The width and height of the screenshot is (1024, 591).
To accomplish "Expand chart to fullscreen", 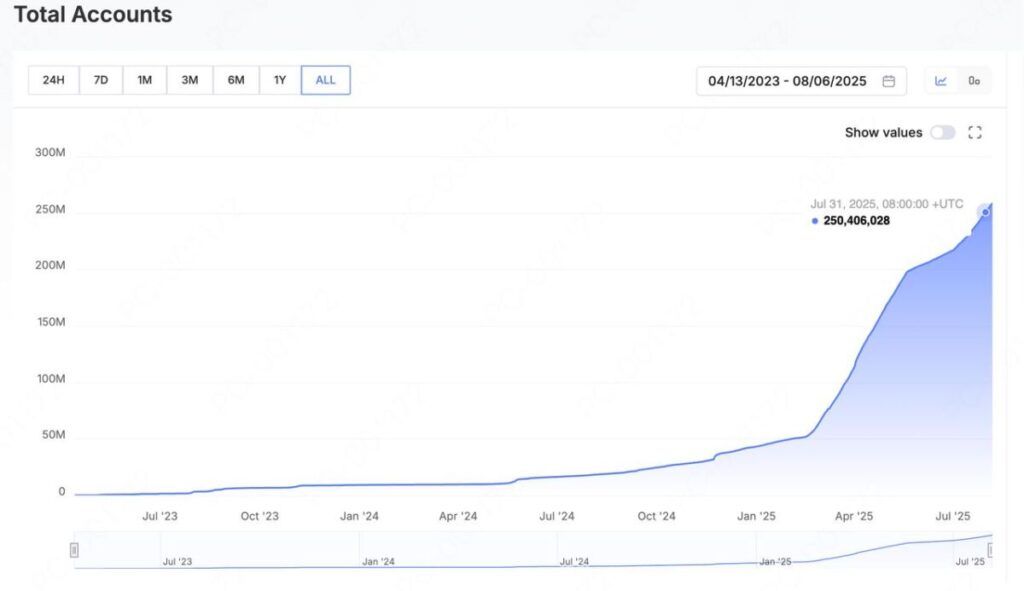I will coord(975,133).
